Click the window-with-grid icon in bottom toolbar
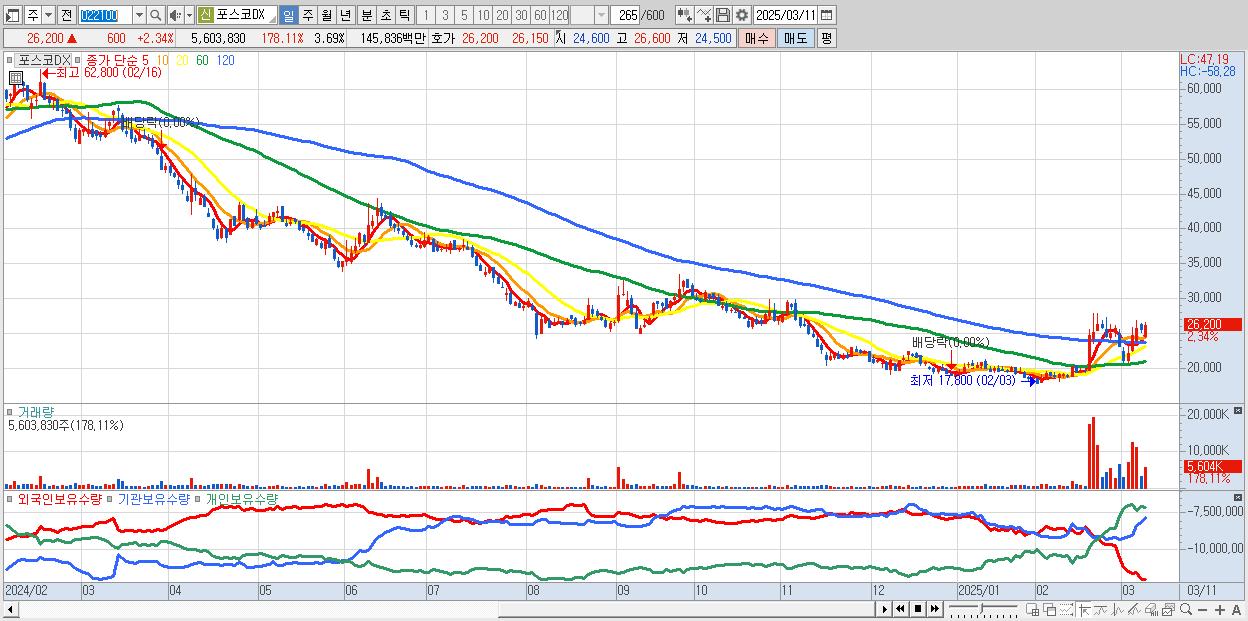The image size is (1248, 621). click(1032, 610)
